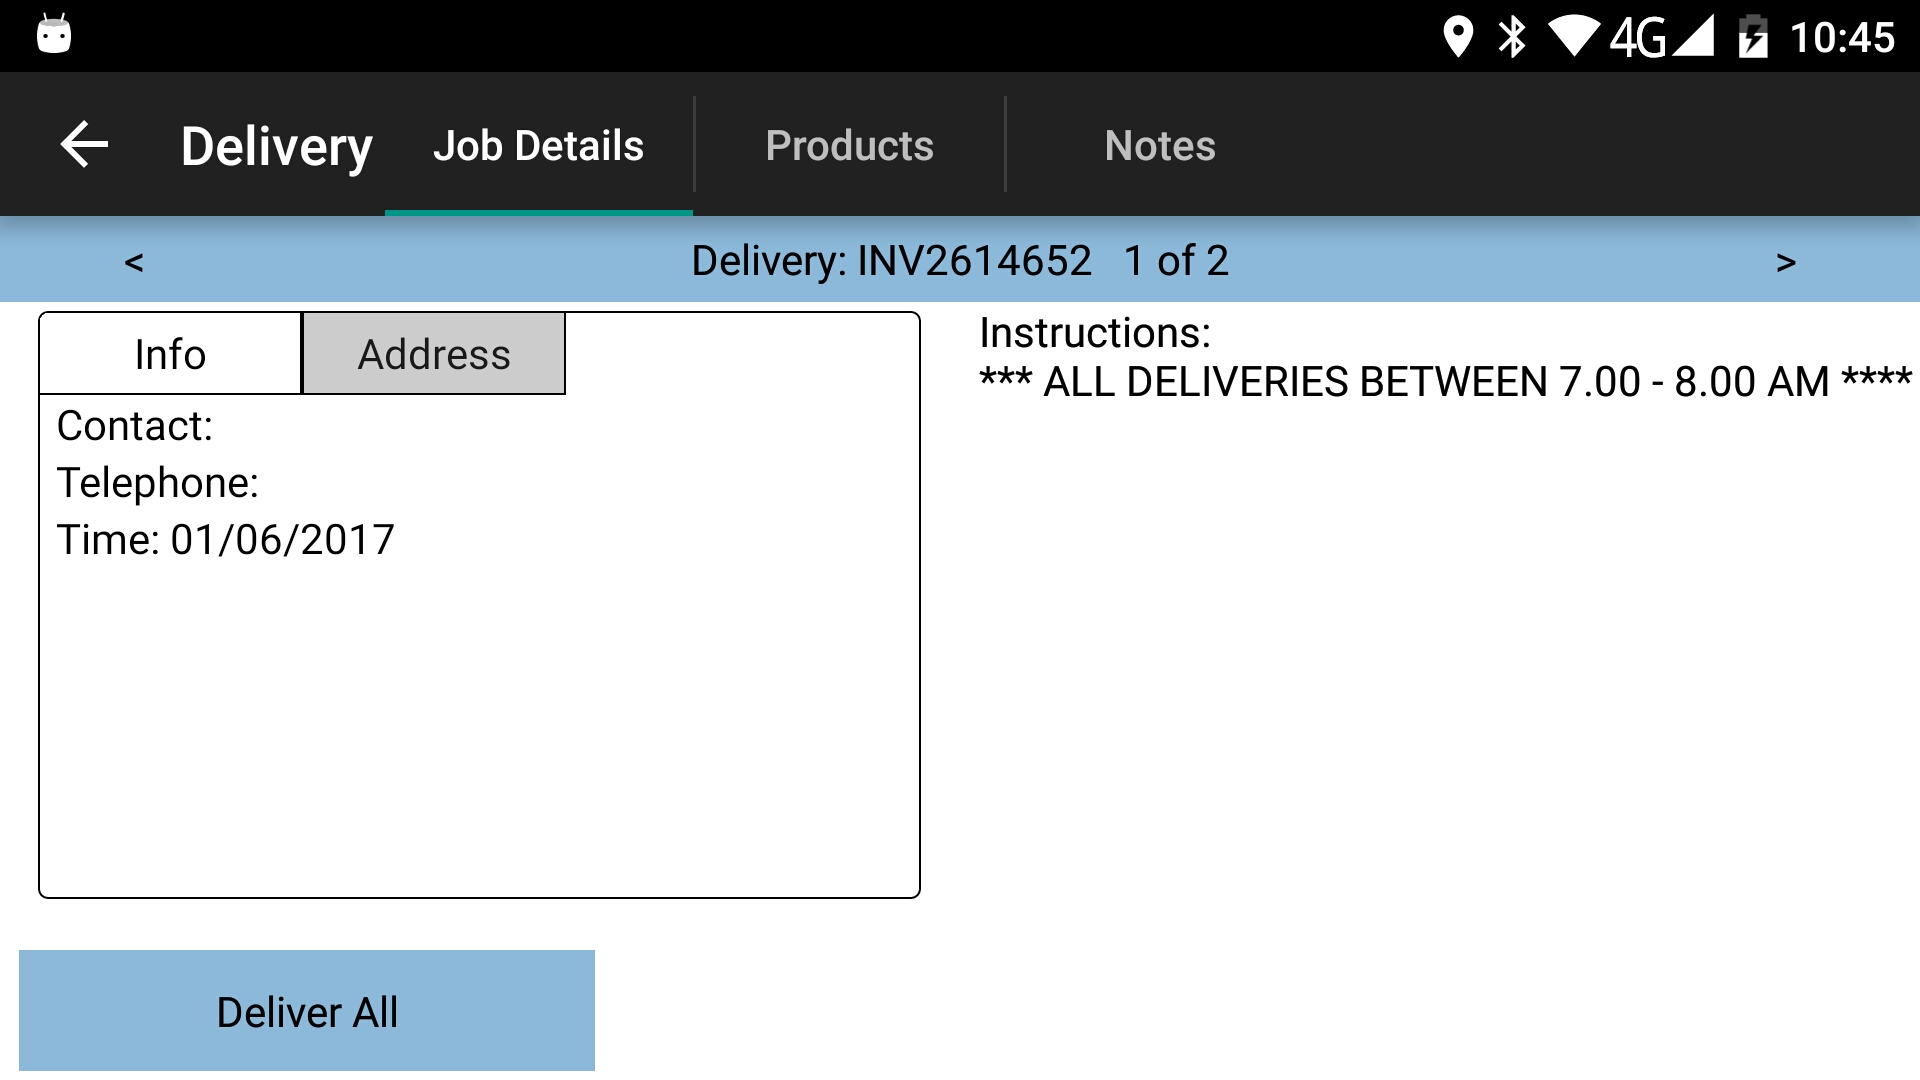The height and width of the screenshot is (1080, 1920).
Task: Switch to the Products tab
Action: coord(849,145)
